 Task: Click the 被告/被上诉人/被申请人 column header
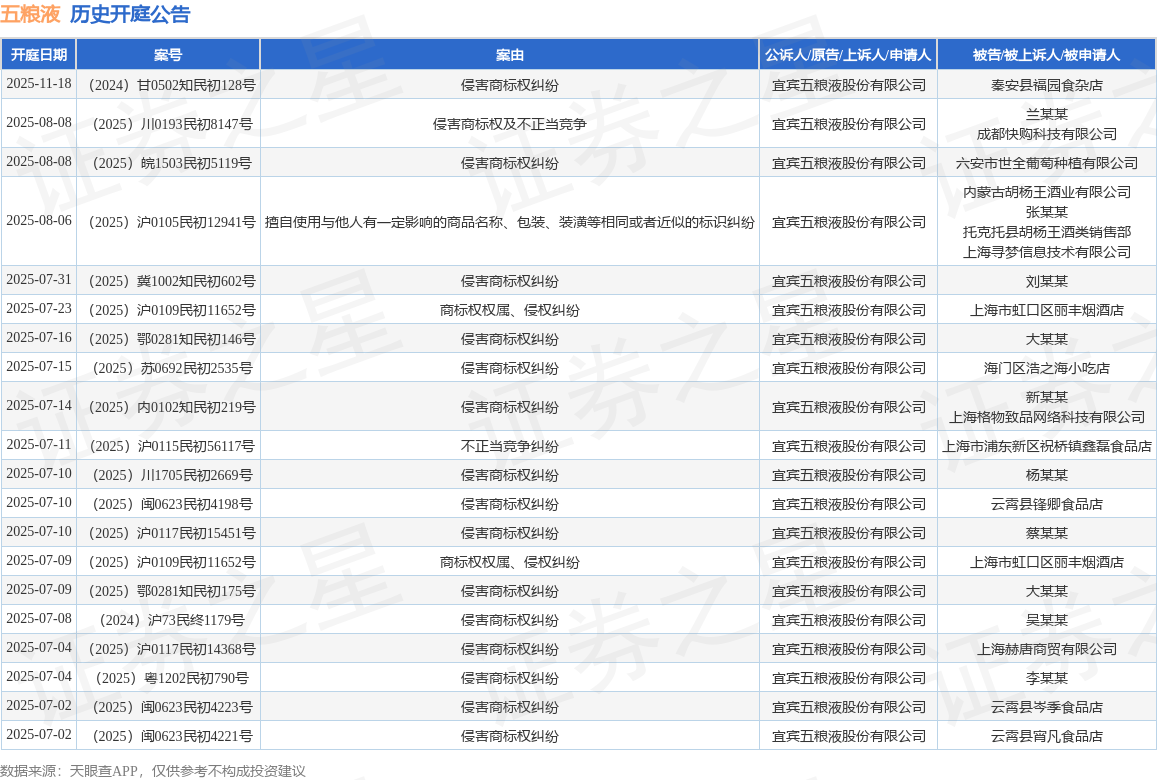tap(1046, 55)
